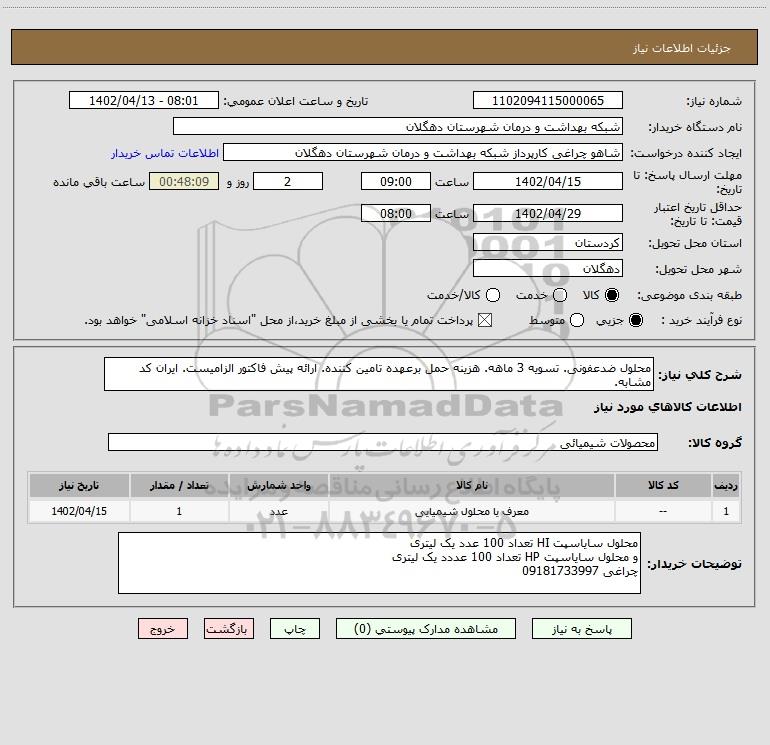Select the کالا/خدمت radio button

(x=493, y=295)
